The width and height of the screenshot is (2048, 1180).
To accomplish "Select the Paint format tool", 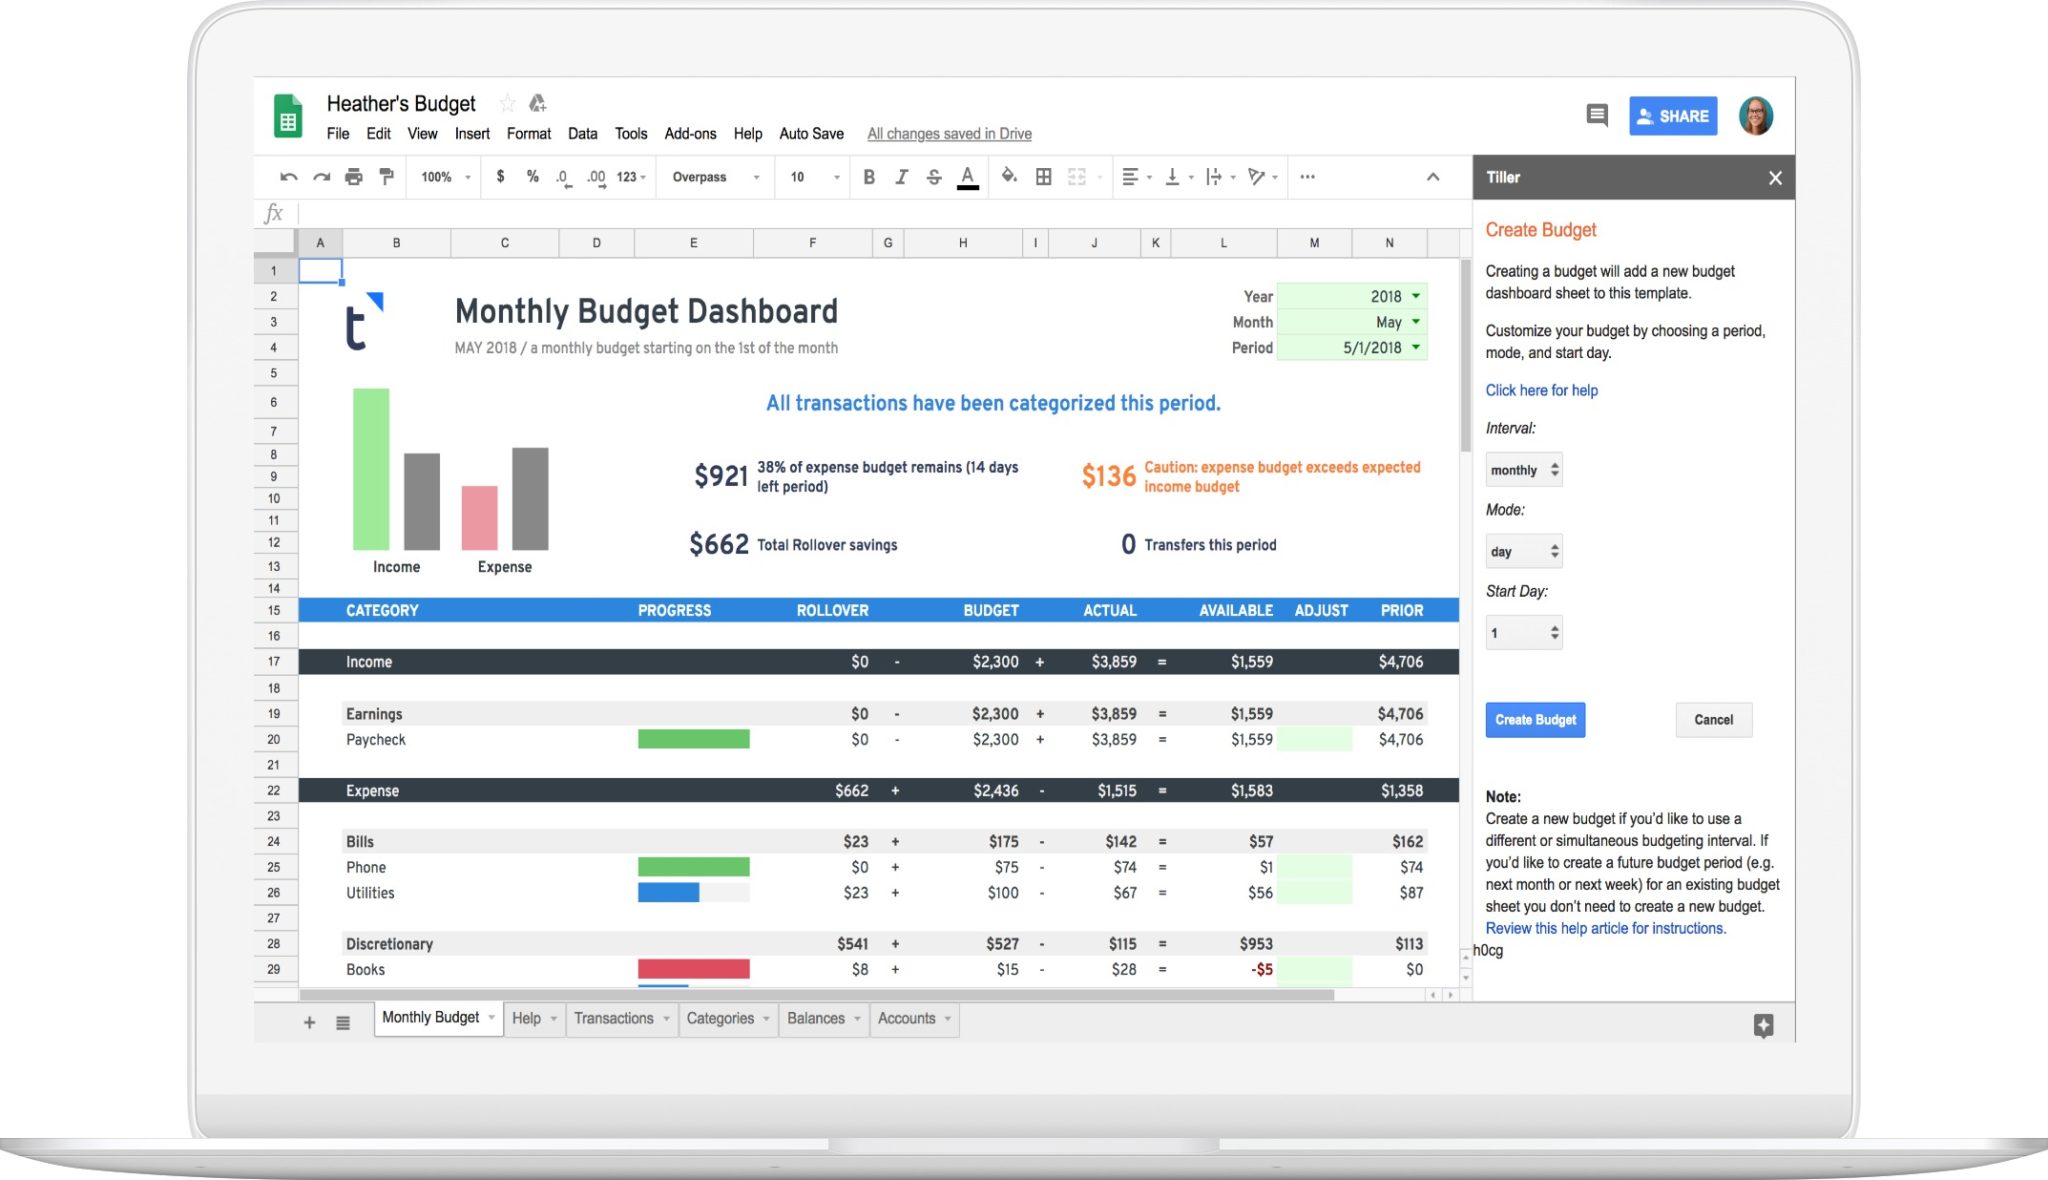I will [x=387, y=177].
